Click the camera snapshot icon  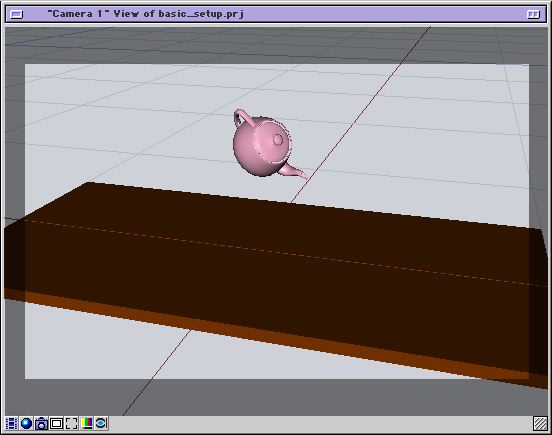coord(41,423)
